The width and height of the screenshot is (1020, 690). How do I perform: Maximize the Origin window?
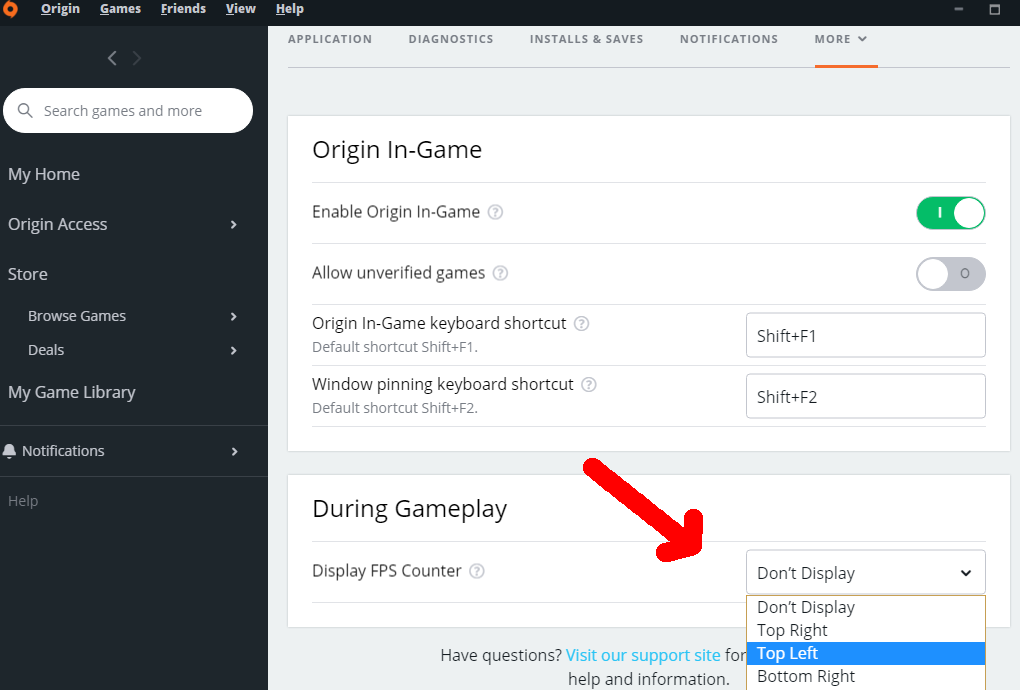coord(995,9)
